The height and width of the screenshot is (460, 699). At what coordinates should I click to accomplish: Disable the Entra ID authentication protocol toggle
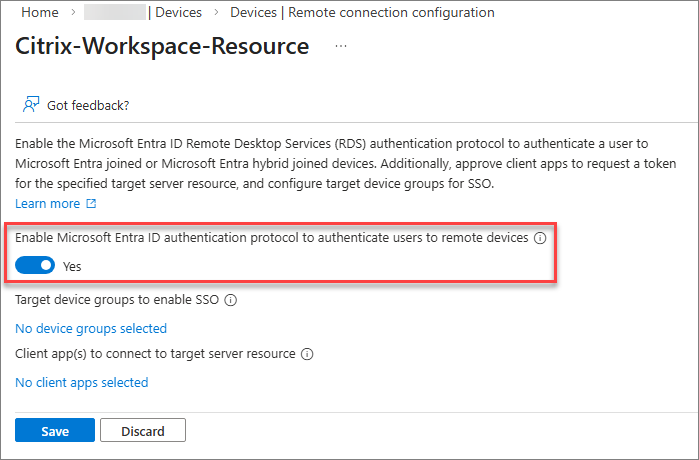click(35, 266)
